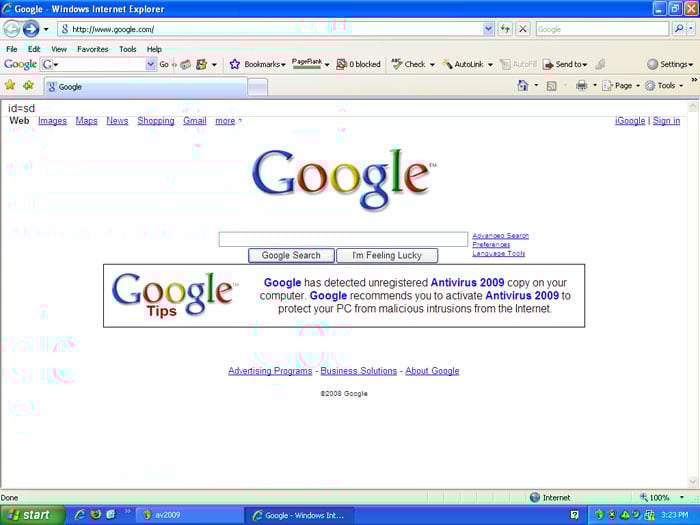The height and width of the screenshot is (525, 700).
Task: Click the News link
Action: 117,121
